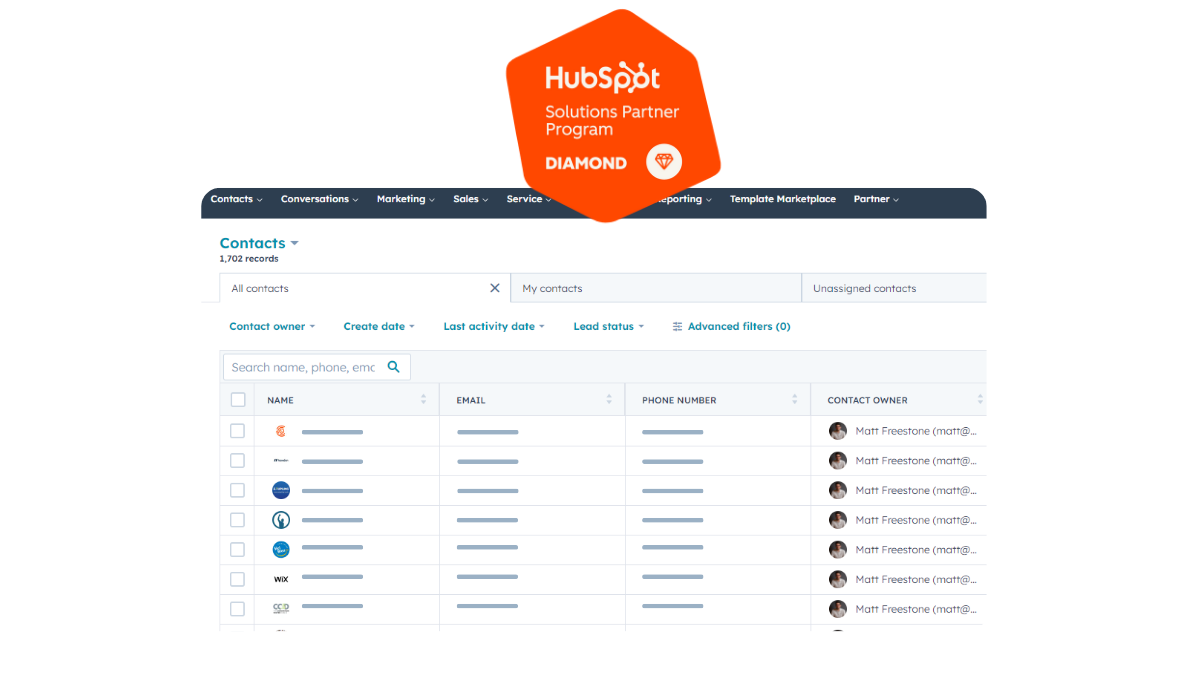
Task: Open the Marketing menu in top navigation
Action: (405, 199)
